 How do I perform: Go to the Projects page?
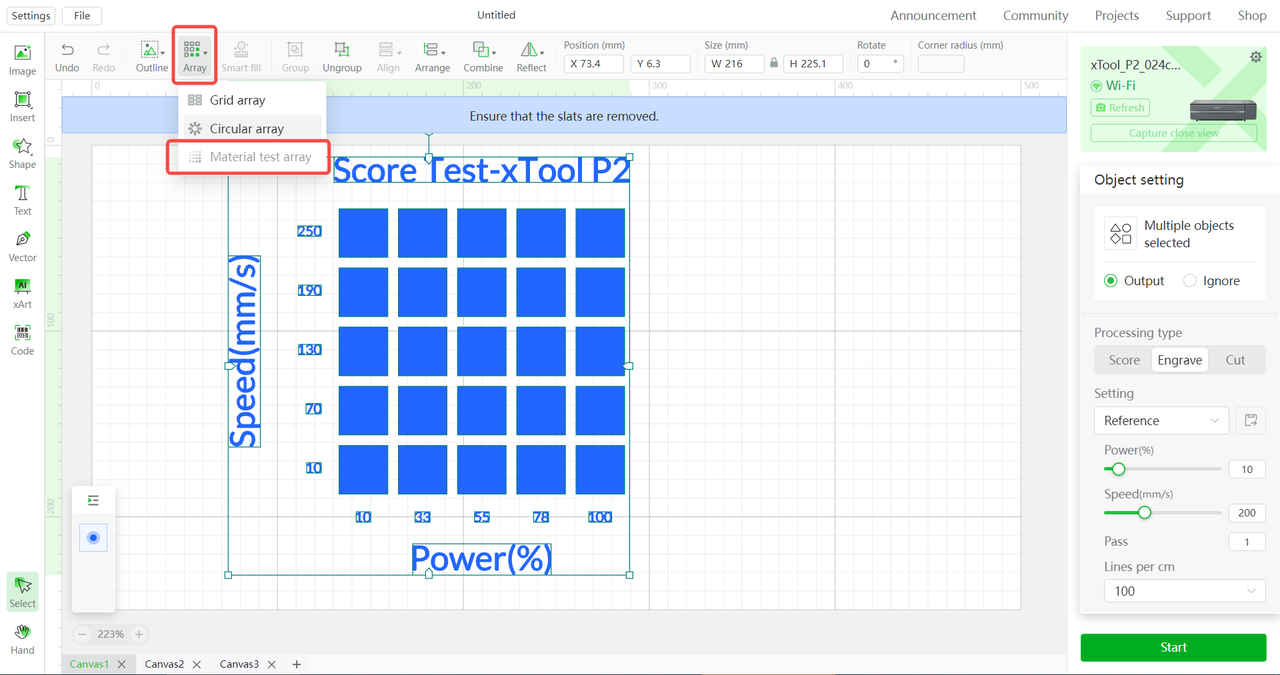(x=1117, y=16)
